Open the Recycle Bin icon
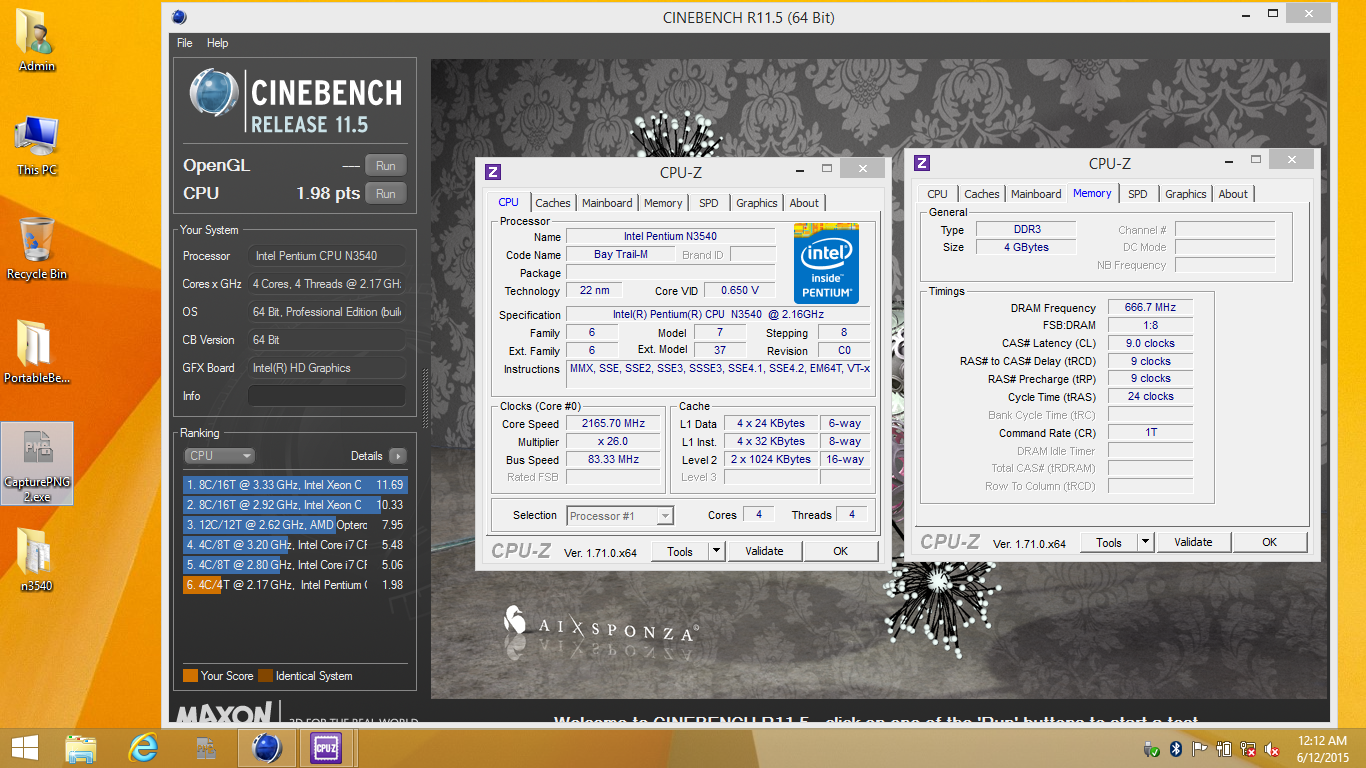 click(37, 249)
